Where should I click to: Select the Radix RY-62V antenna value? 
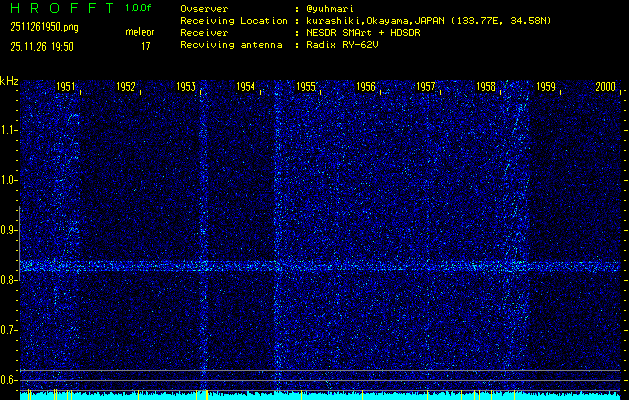pos(342,45)
